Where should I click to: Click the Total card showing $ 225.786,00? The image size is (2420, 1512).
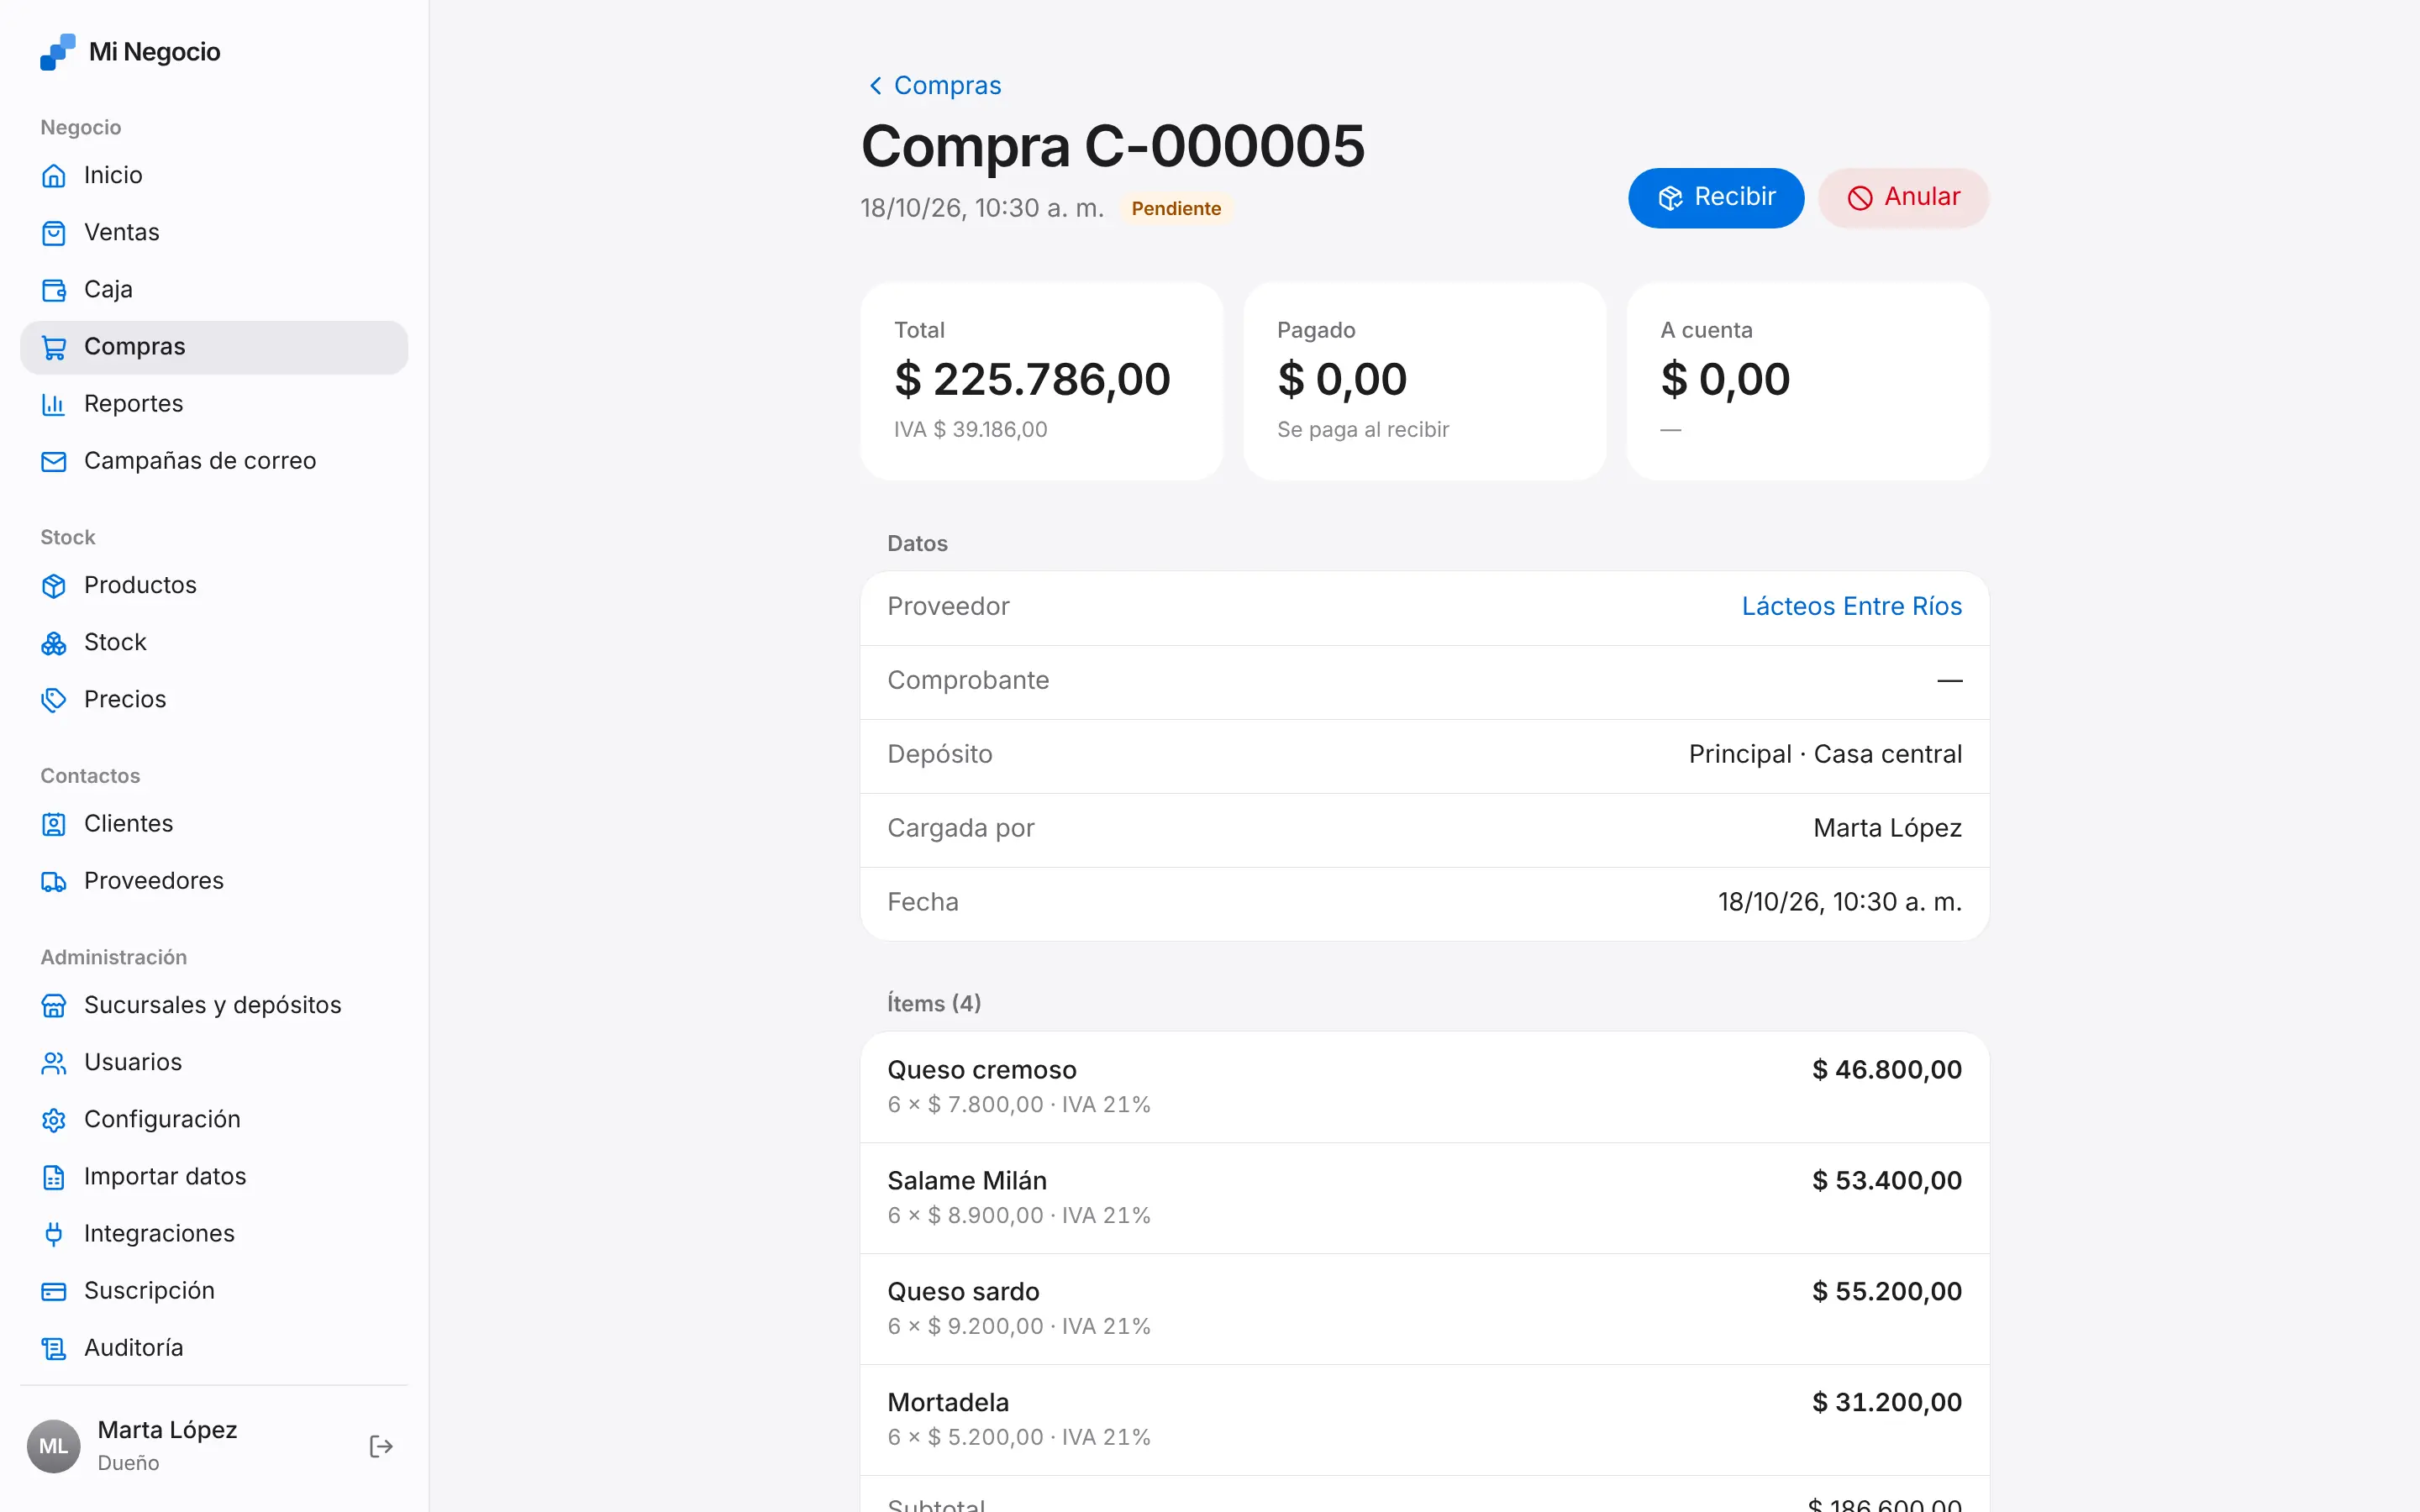click(x=1041, y=381)
